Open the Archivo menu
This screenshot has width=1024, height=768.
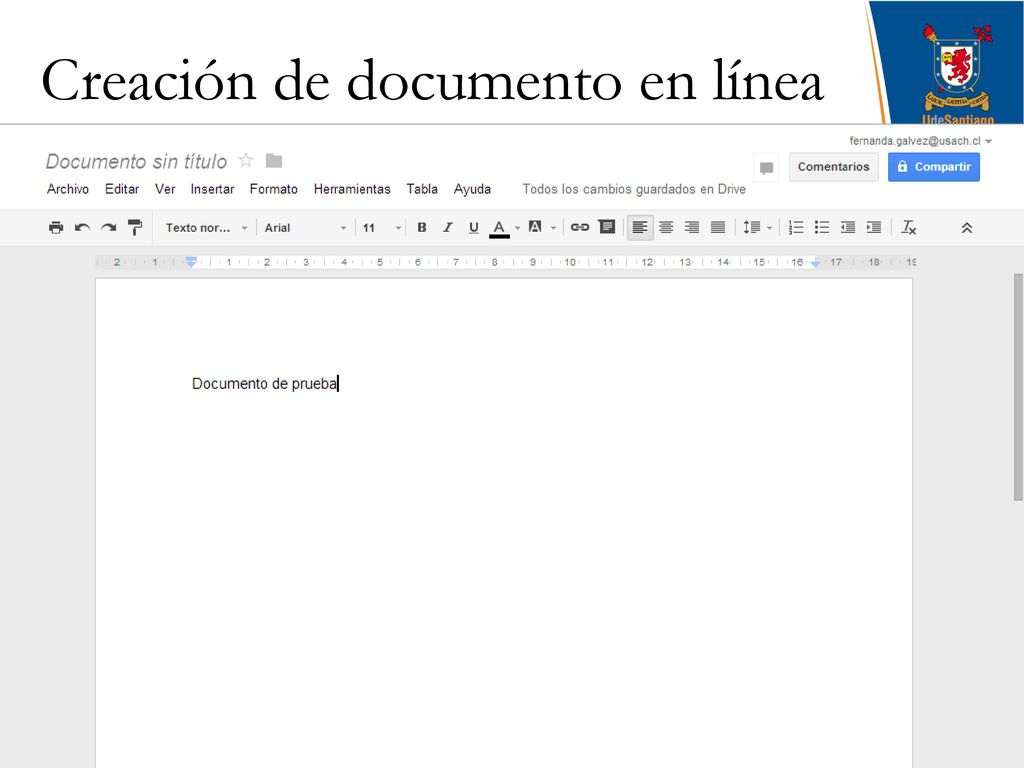(68, 189)
